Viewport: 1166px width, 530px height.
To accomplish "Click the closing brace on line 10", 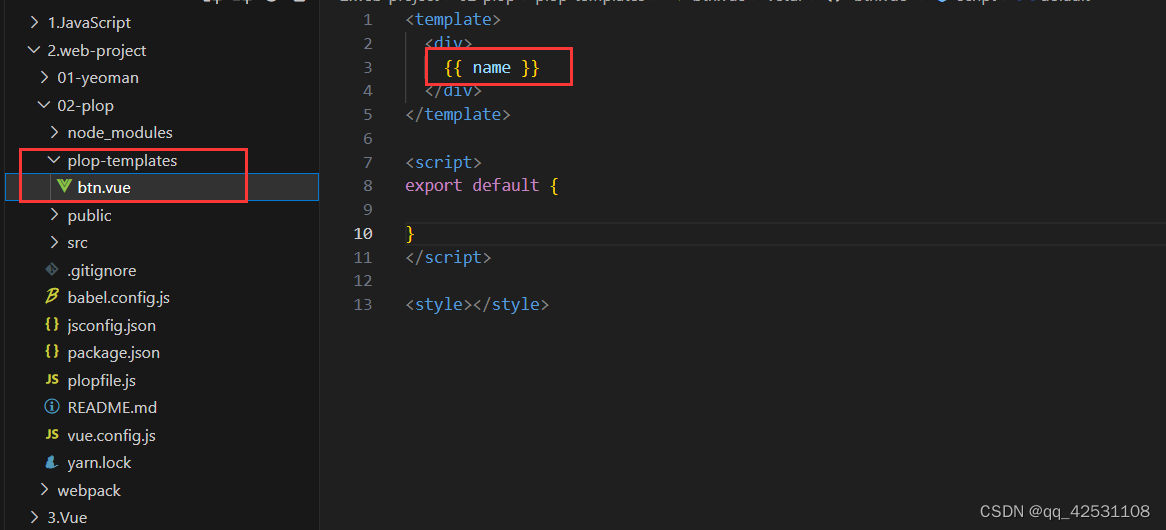I will point(410,233).
